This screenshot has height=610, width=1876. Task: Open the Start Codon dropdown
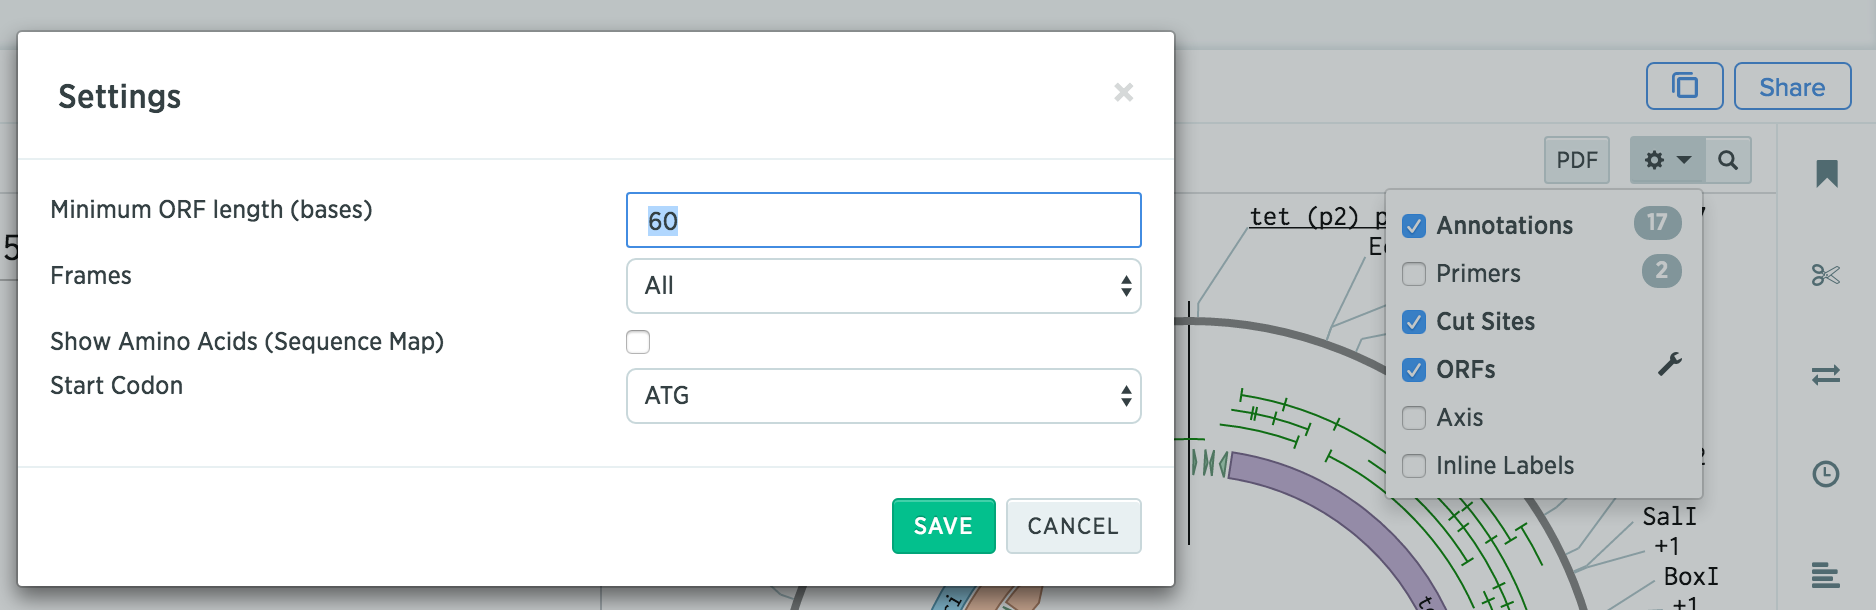point(884,396)
